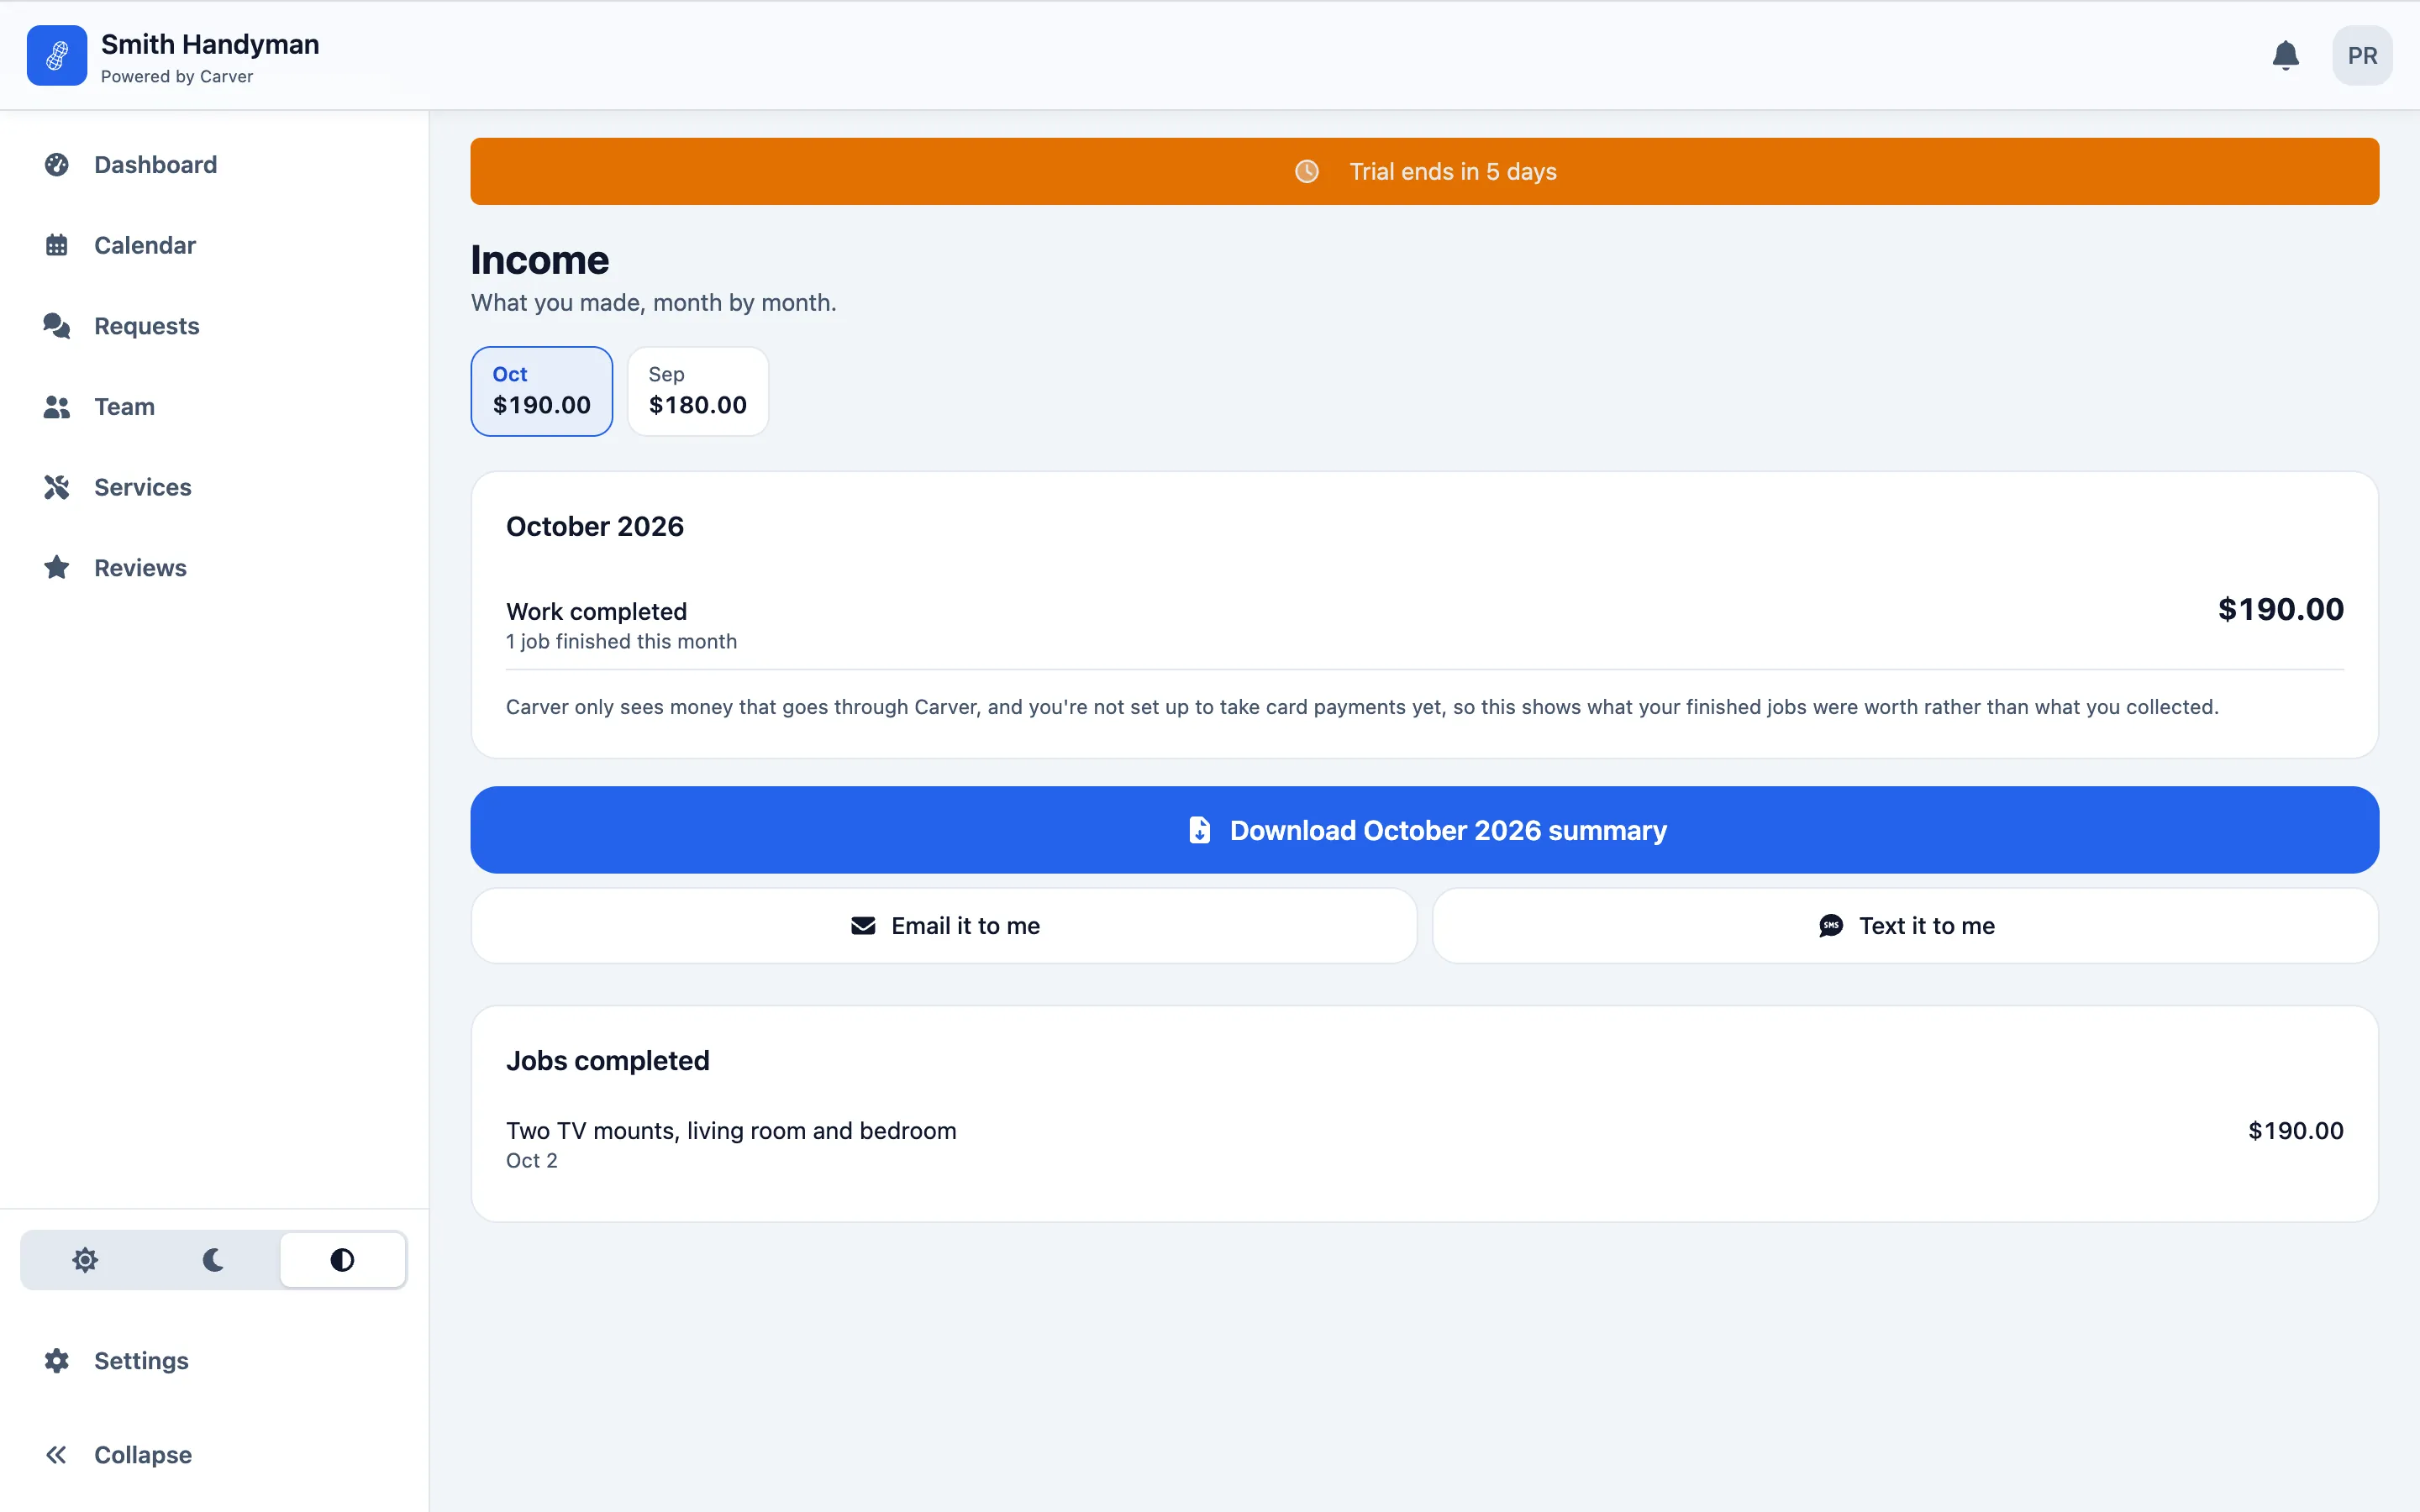Open the notifications bell
The width and height of the screenshot is (2420, 1512).
2285,55
